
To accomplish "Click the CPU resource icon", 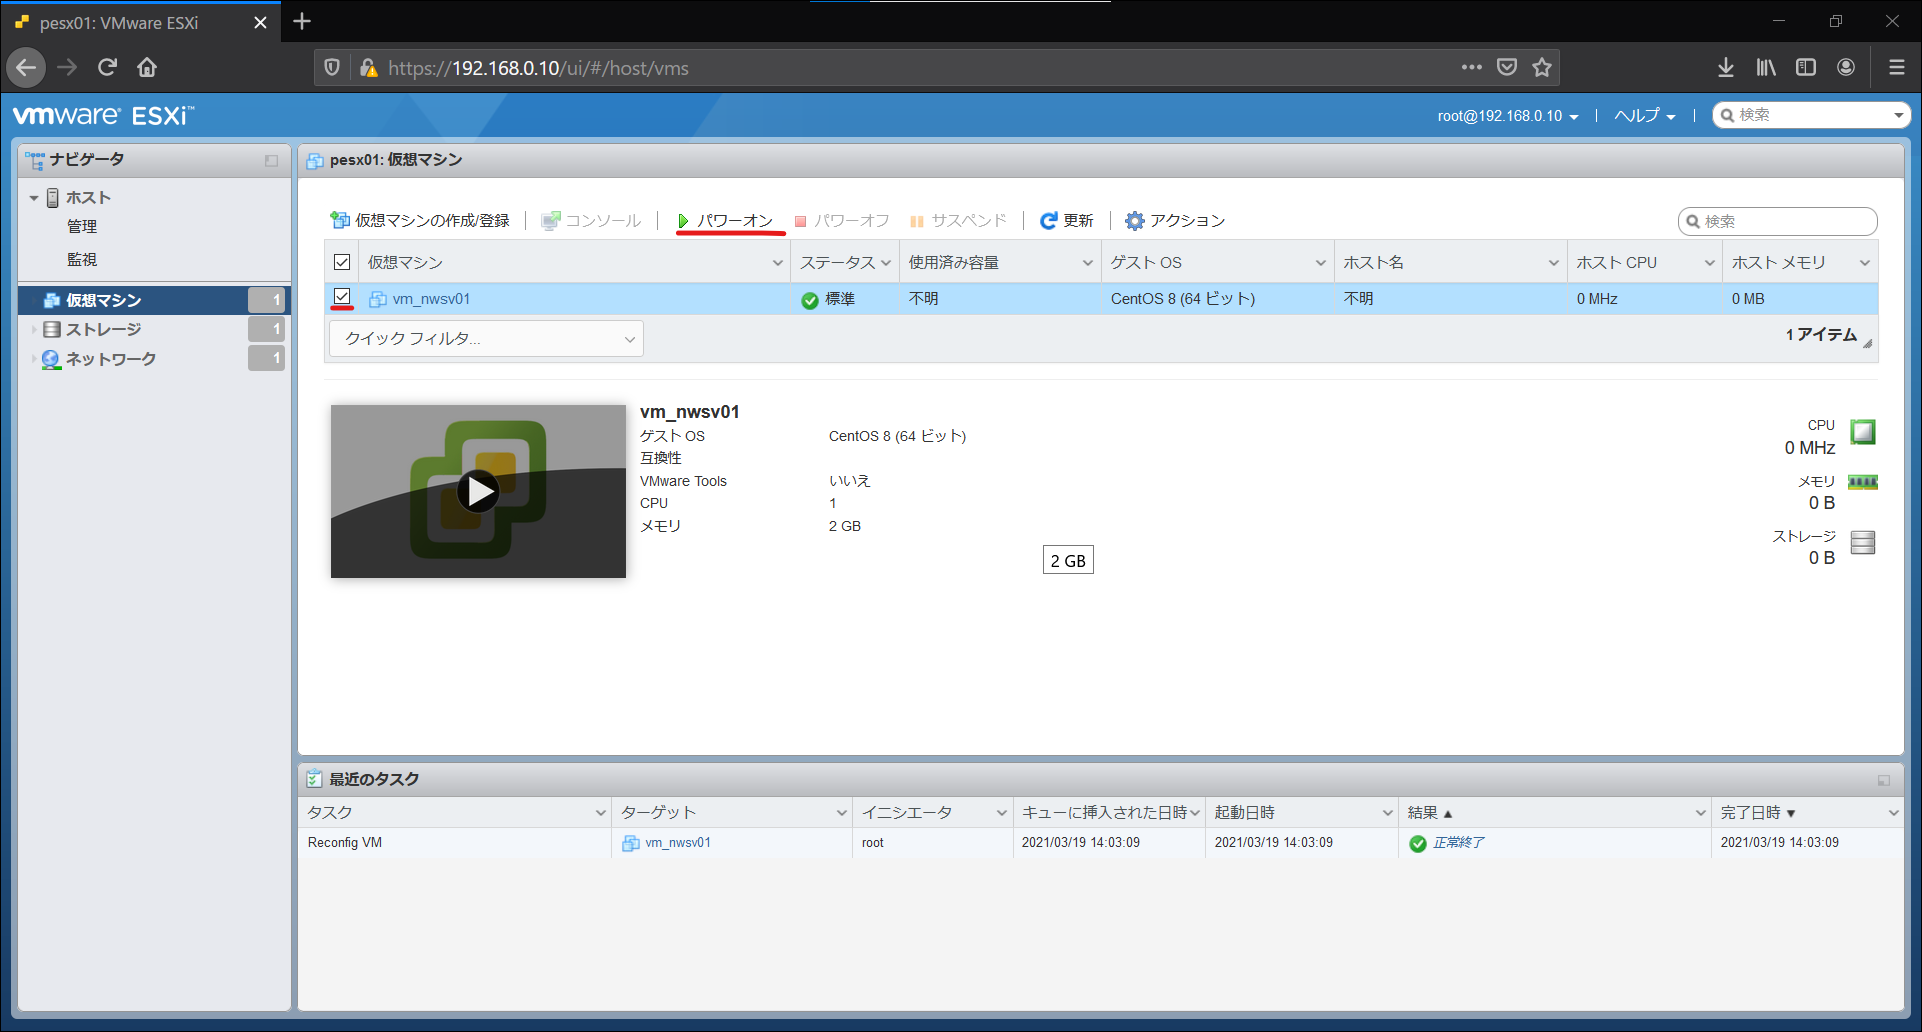I will pyautogui.click(x=1862, y=432).
